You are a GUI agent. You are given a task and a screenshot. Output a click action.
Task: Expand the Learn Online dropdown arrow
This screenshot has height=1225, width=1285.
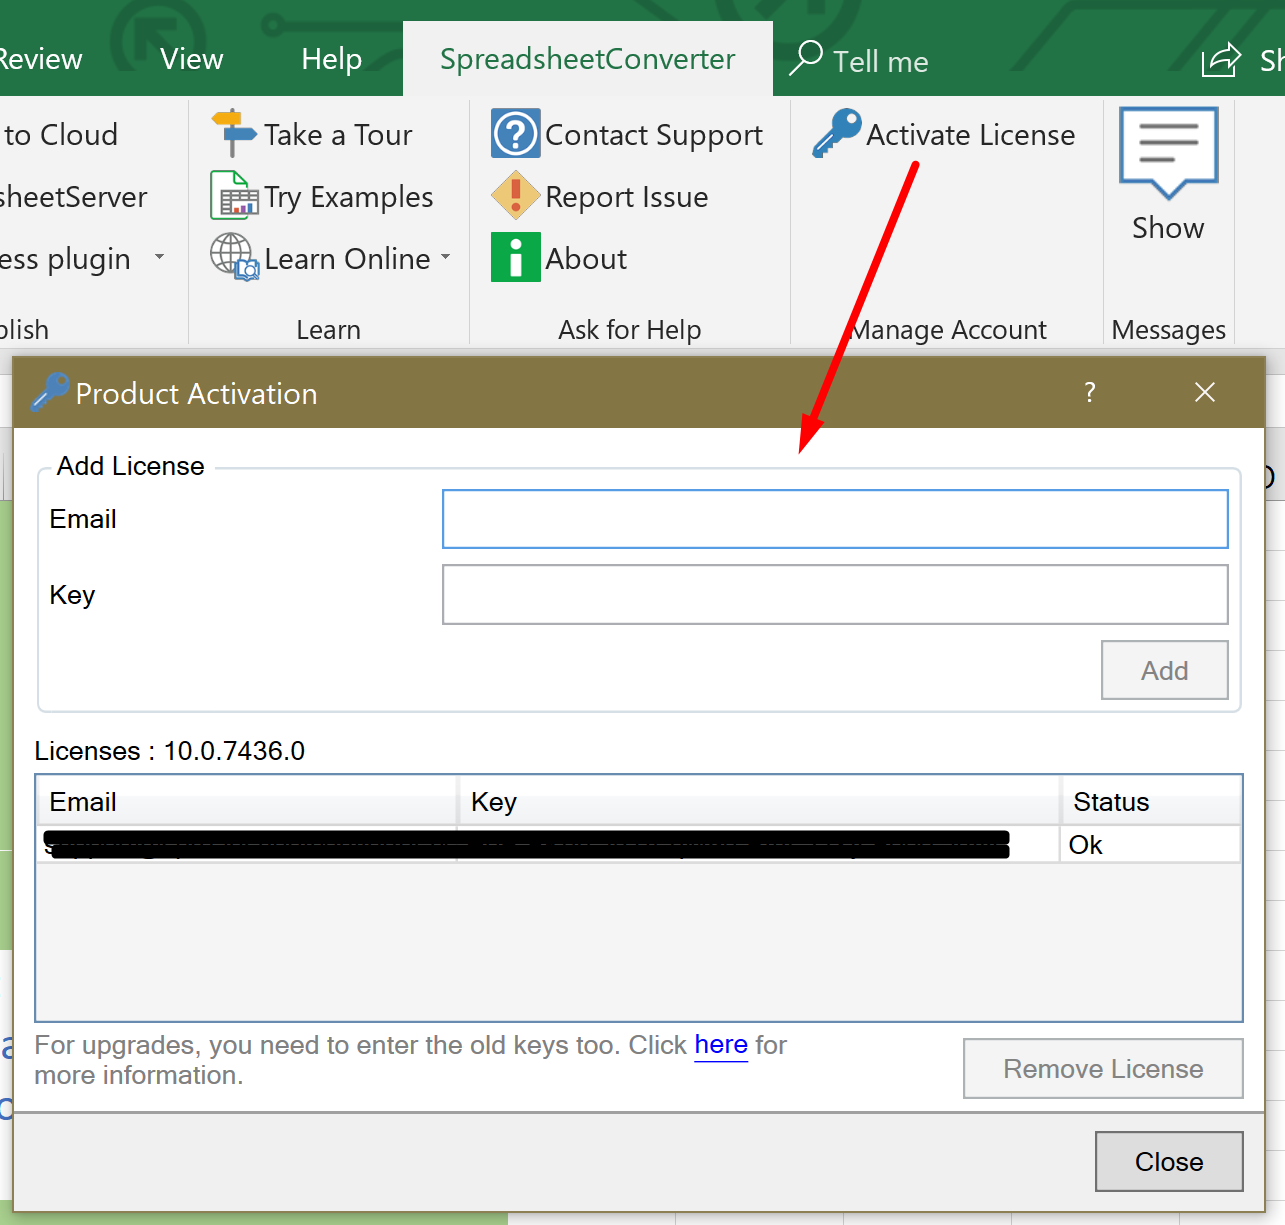(445, 258)
